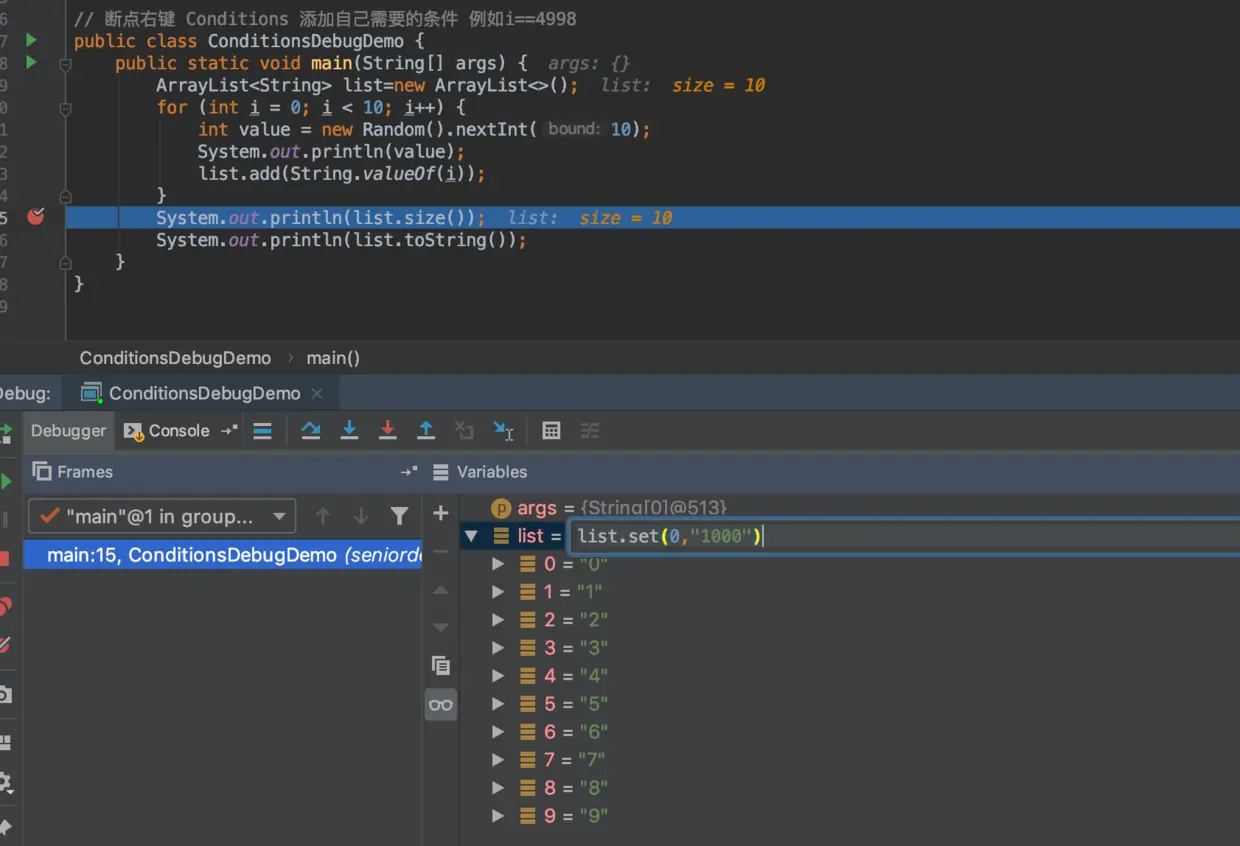
Task: Click inline hint "size = 10" on ArrayList line
Action: tap(718, 86)
